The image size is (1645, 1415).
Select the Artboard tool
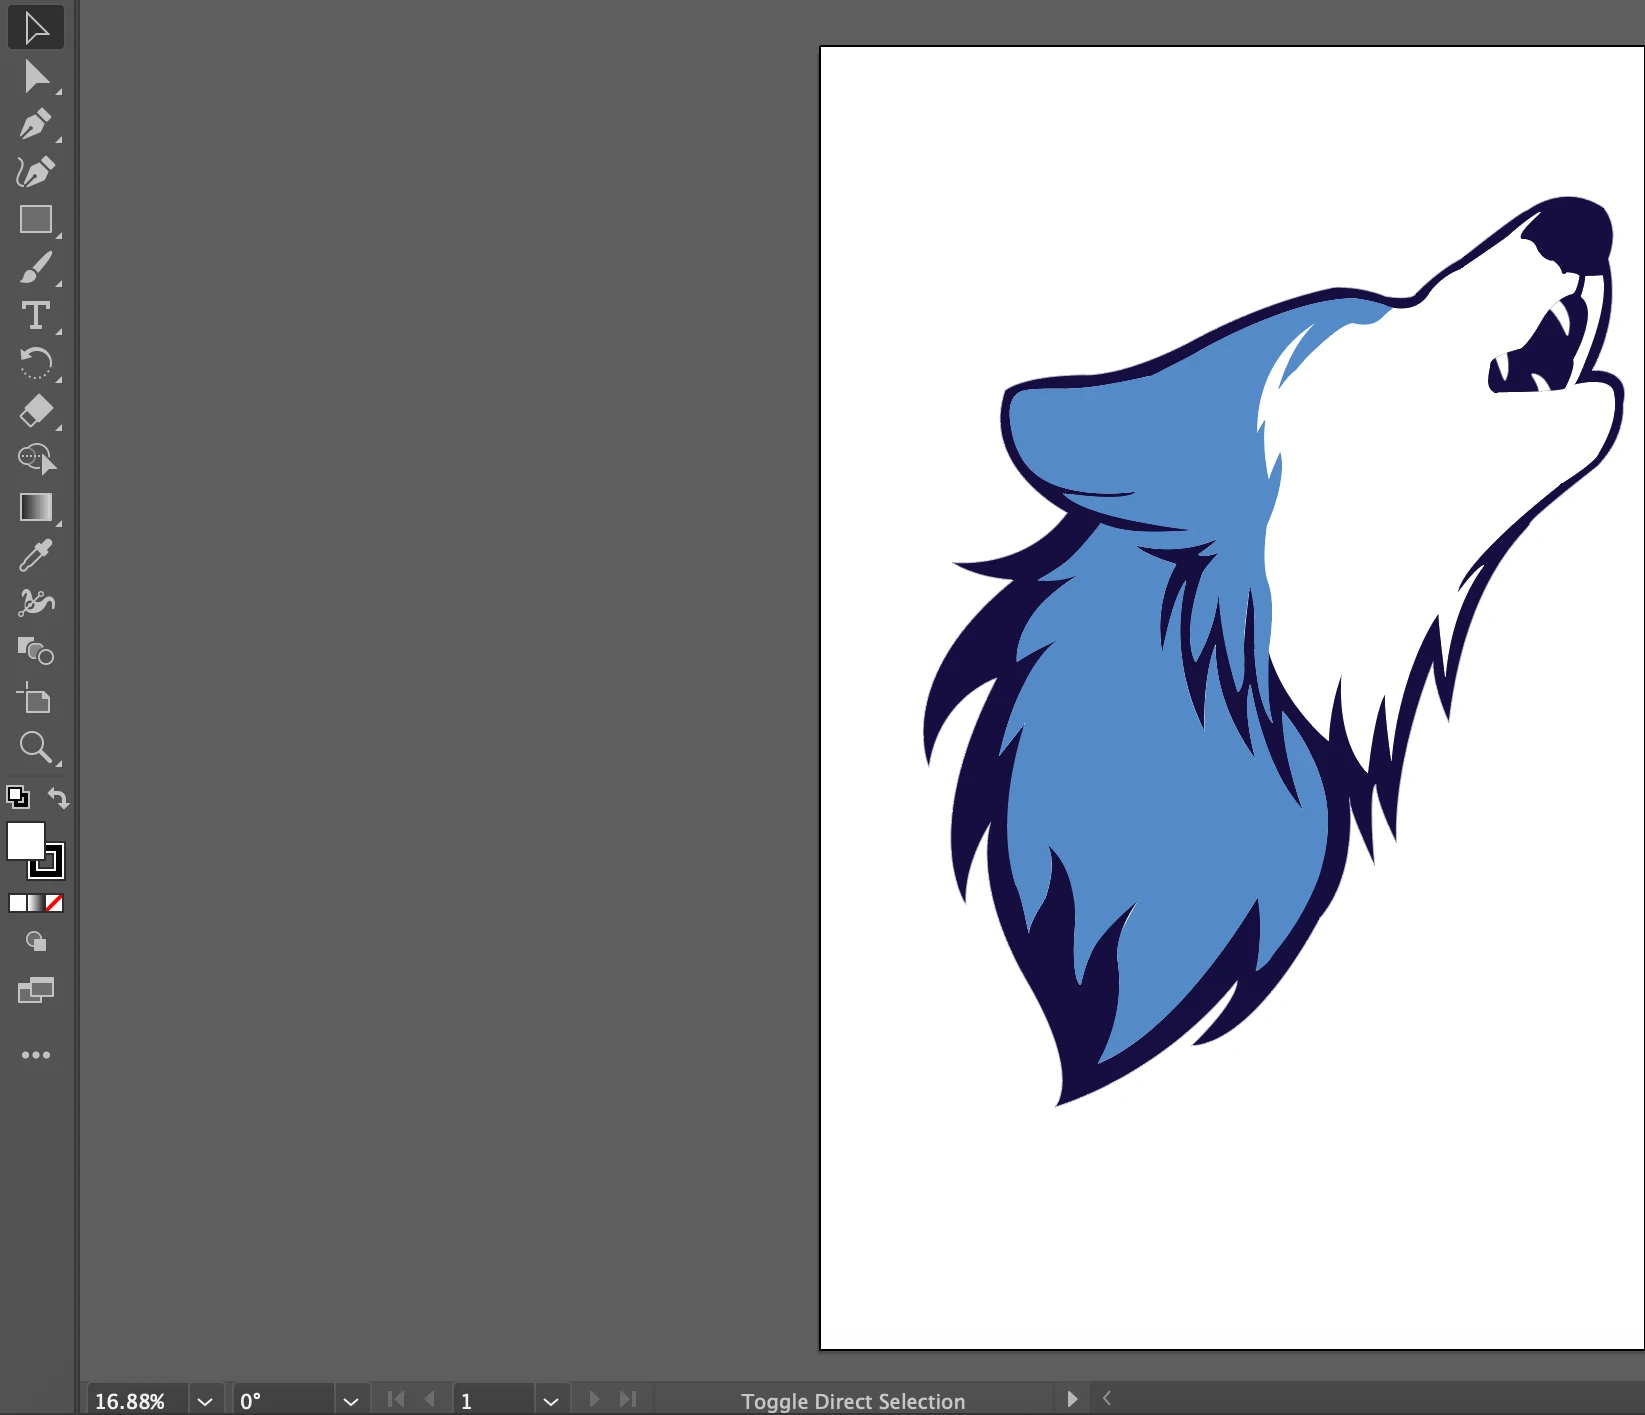[36, 699]
